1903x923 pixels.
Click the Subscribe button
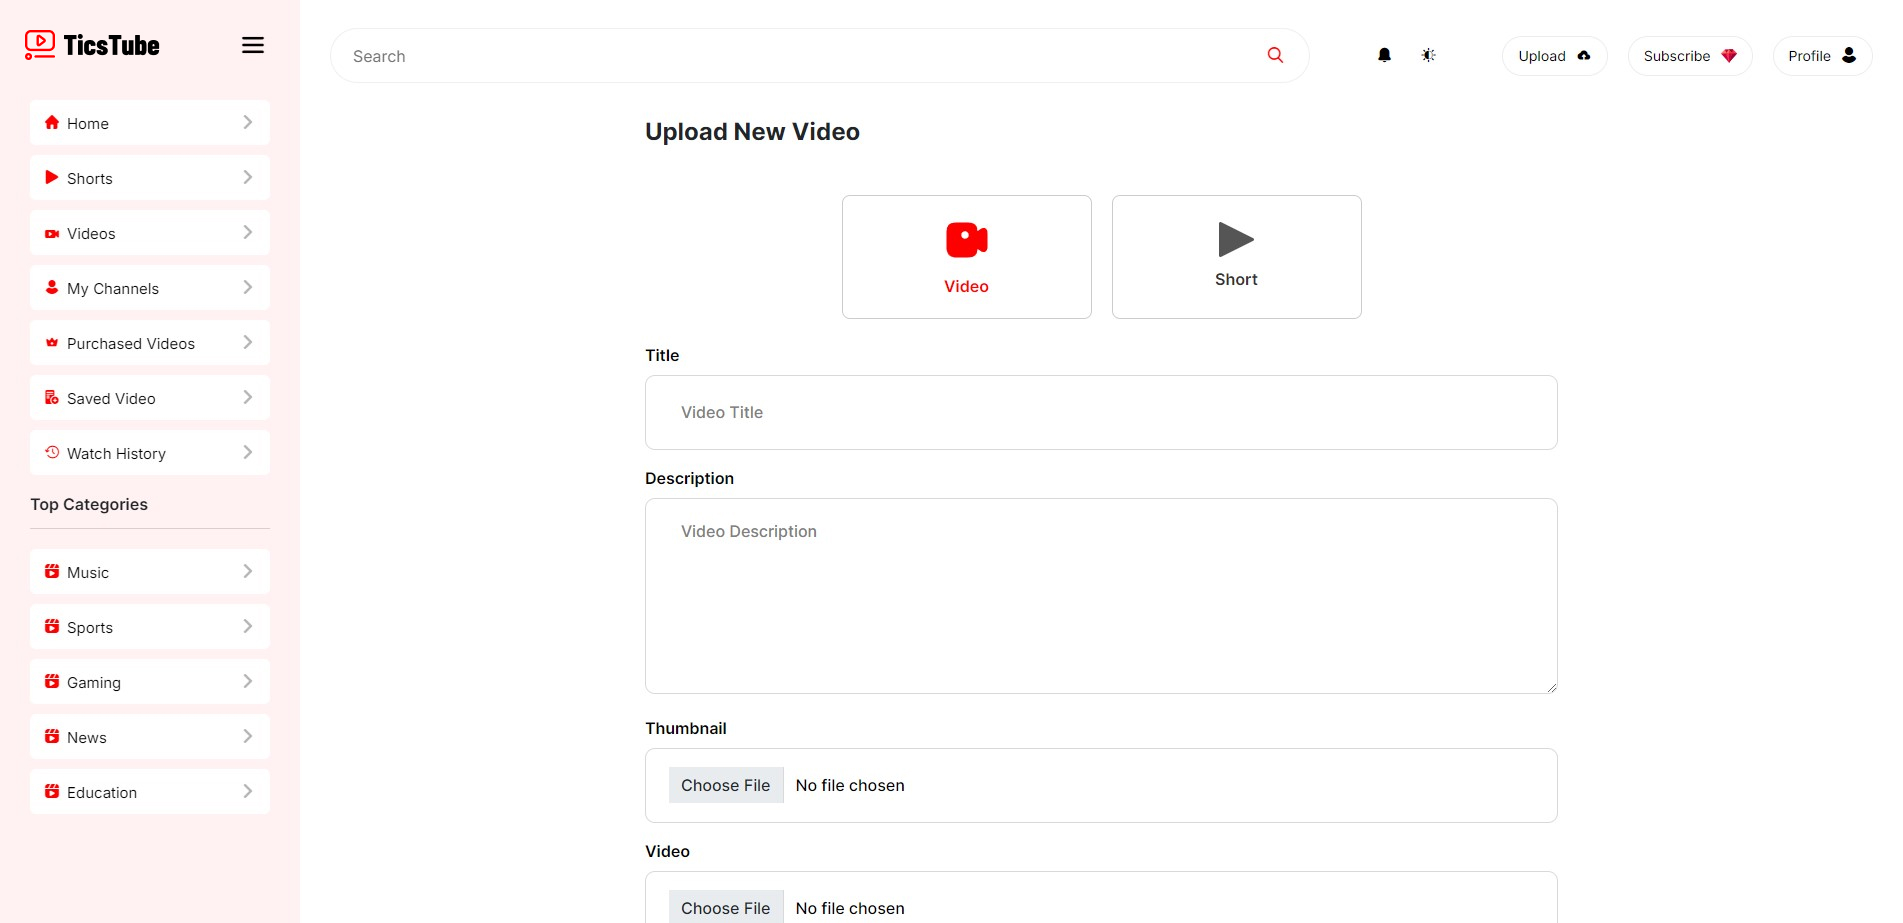[x=1689, y=56]
